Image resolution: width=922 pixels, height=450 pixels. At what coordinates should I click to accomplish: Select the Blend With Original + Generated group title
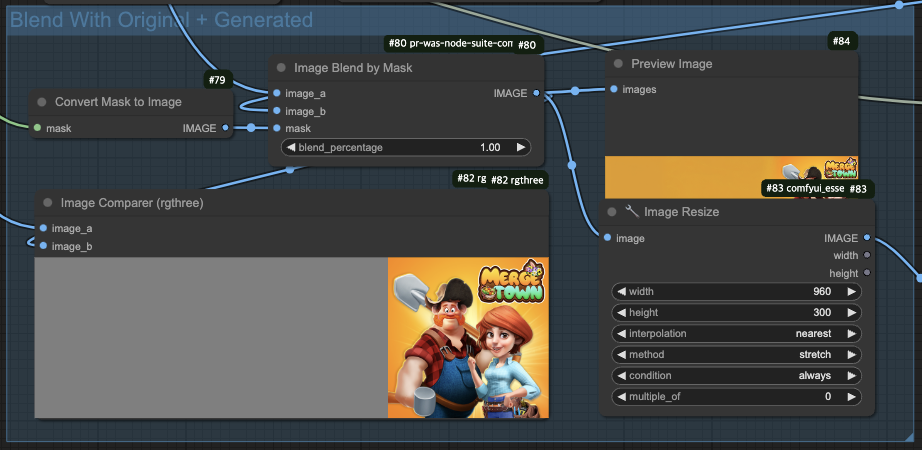point(161,20)
